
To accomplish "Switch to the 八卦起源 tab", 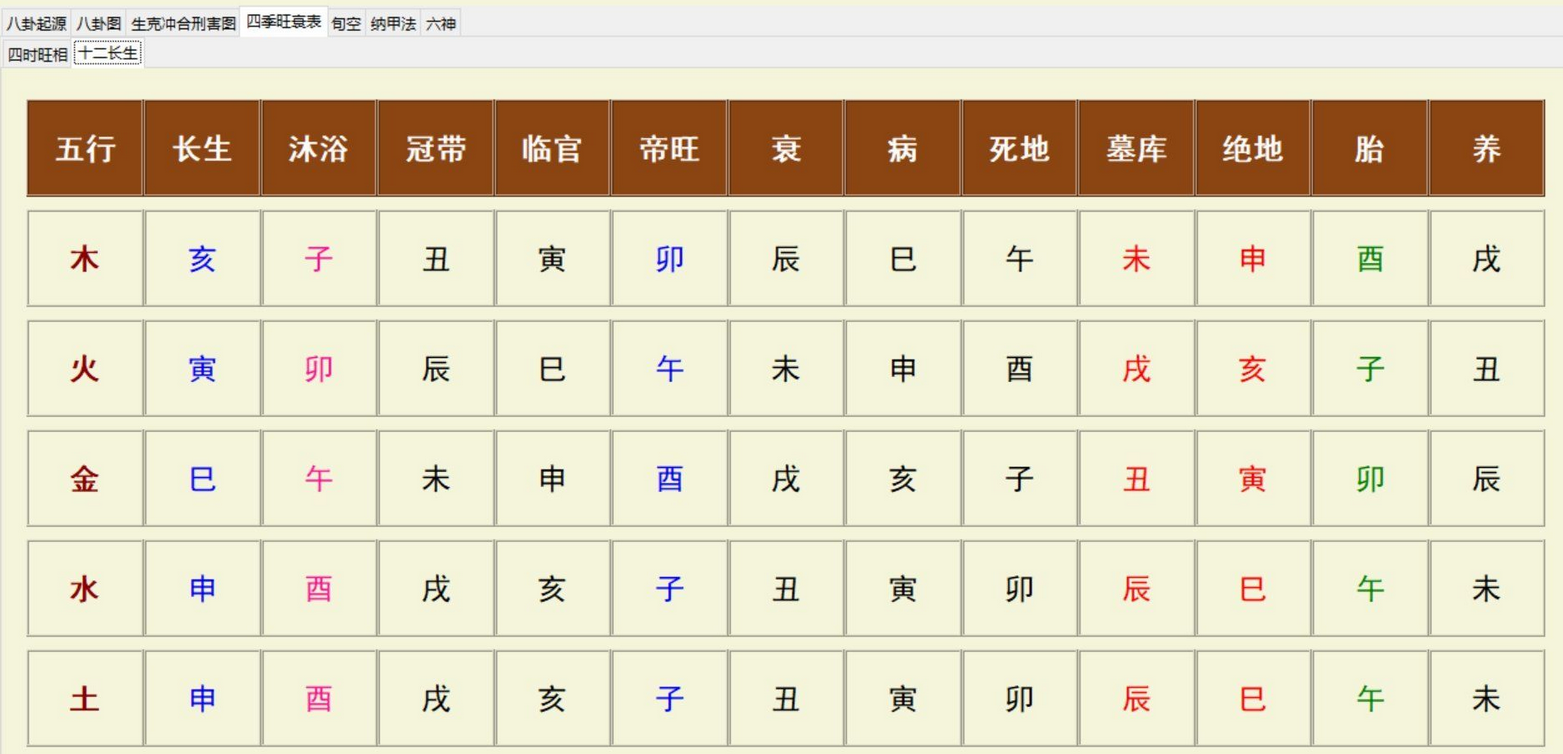I will (x=38, y=19).
